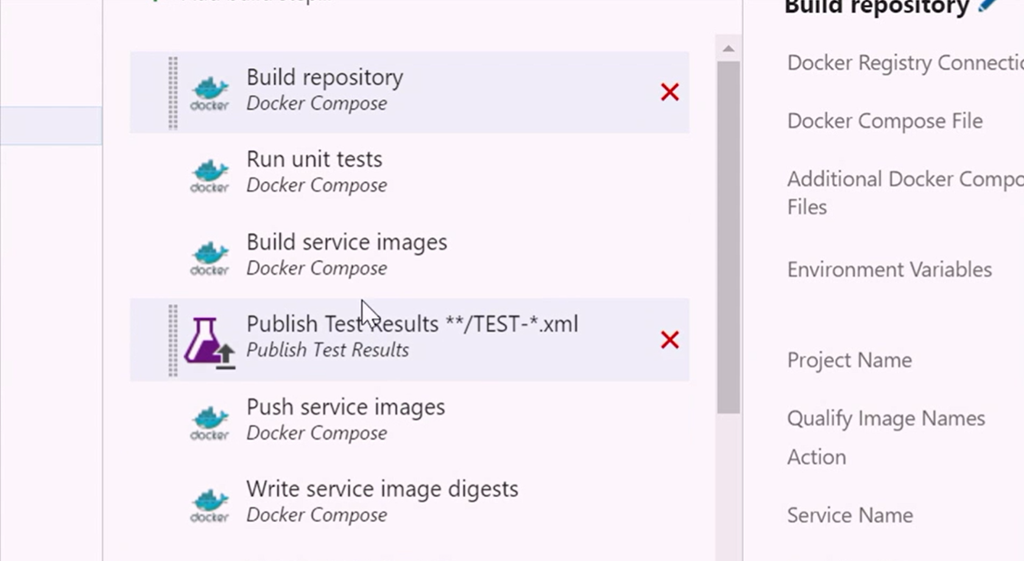Click the purple flask Publish Test Results icon
Screen dimensions: 1024x561
pyautogui.click(x=208, y=341)
